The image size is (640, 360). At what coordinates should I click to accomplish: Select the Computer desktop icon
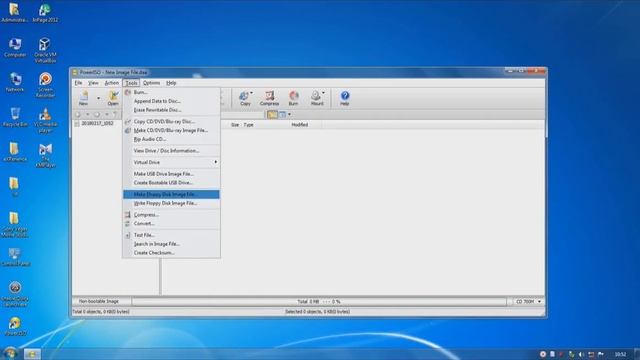pos(15,47)
